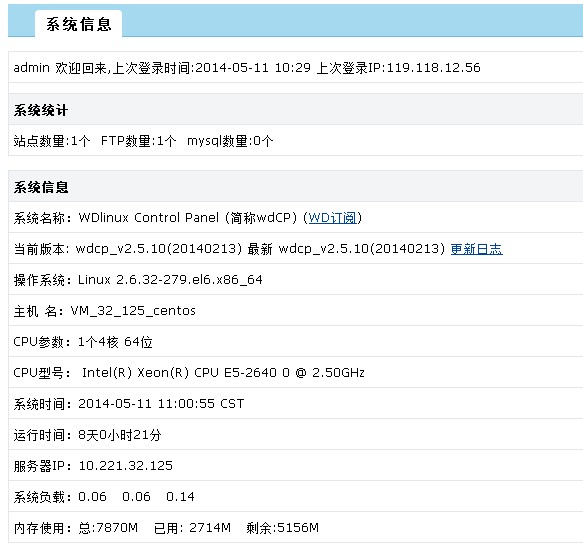Viewport: 583px width, 553px height.
Task: Click the 站点数量:1个 text
Action: (x=52, y=141)
